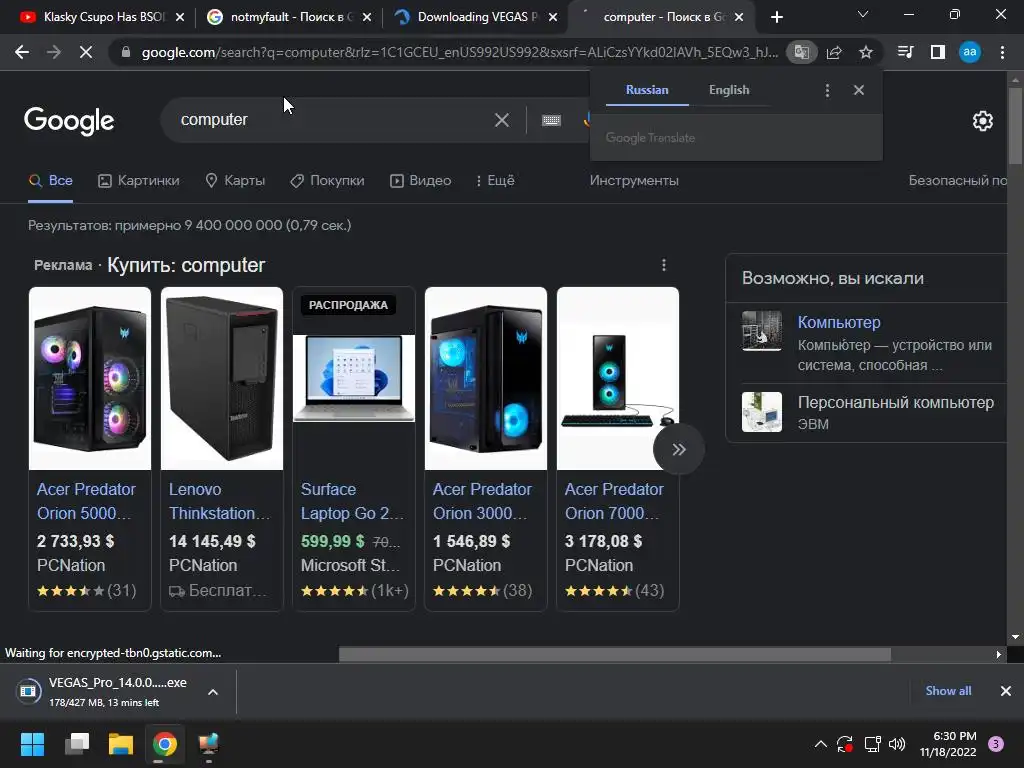1024x768 pixels.
Task: Open Персональный компьютер suggestion
Action: point(895,402)
